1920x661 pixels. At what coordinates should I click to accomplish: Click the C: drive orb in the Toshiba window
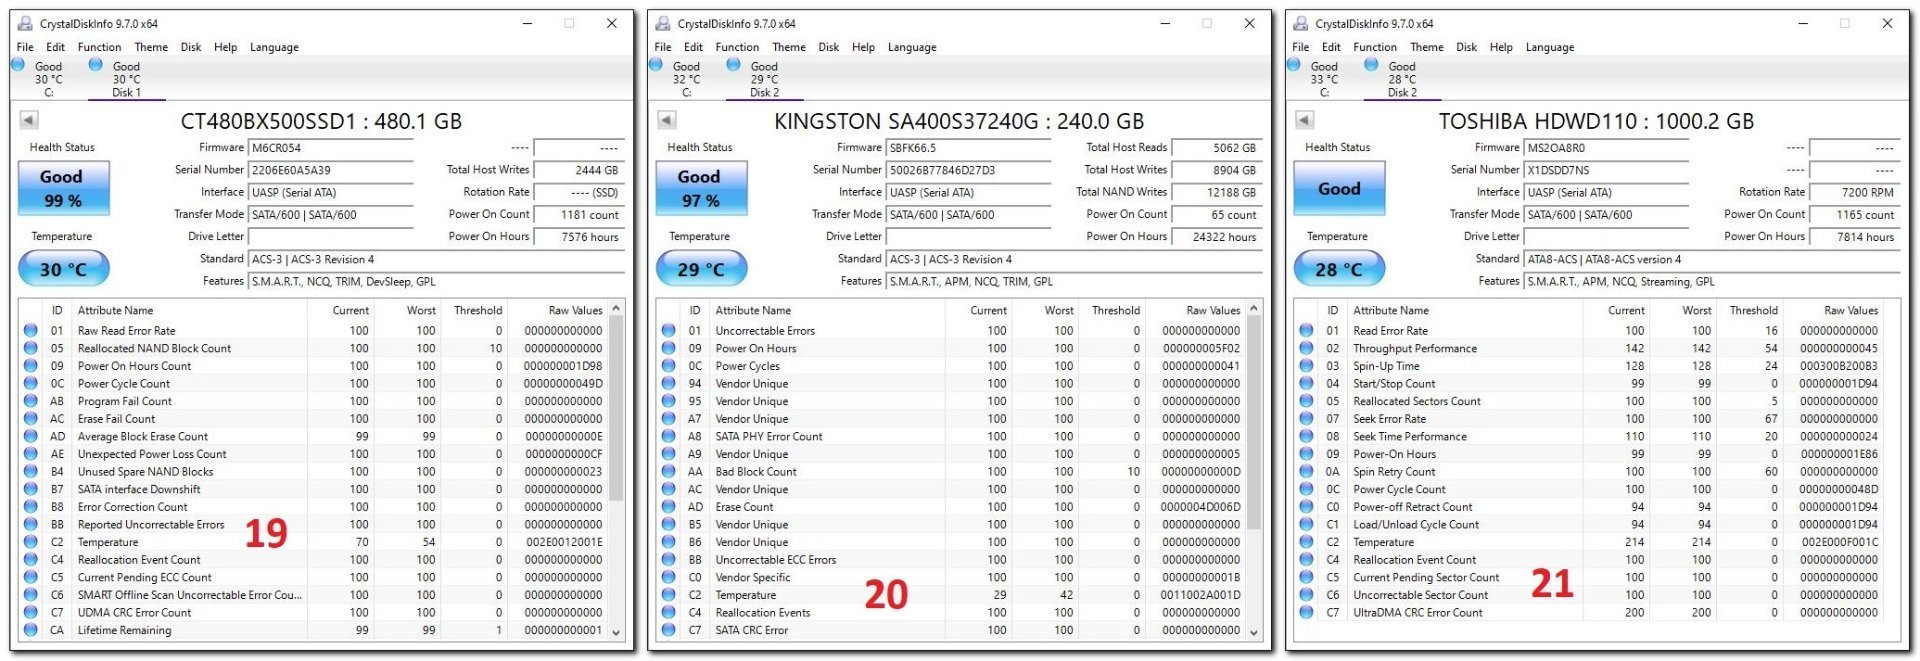(x=1294, y=65)
